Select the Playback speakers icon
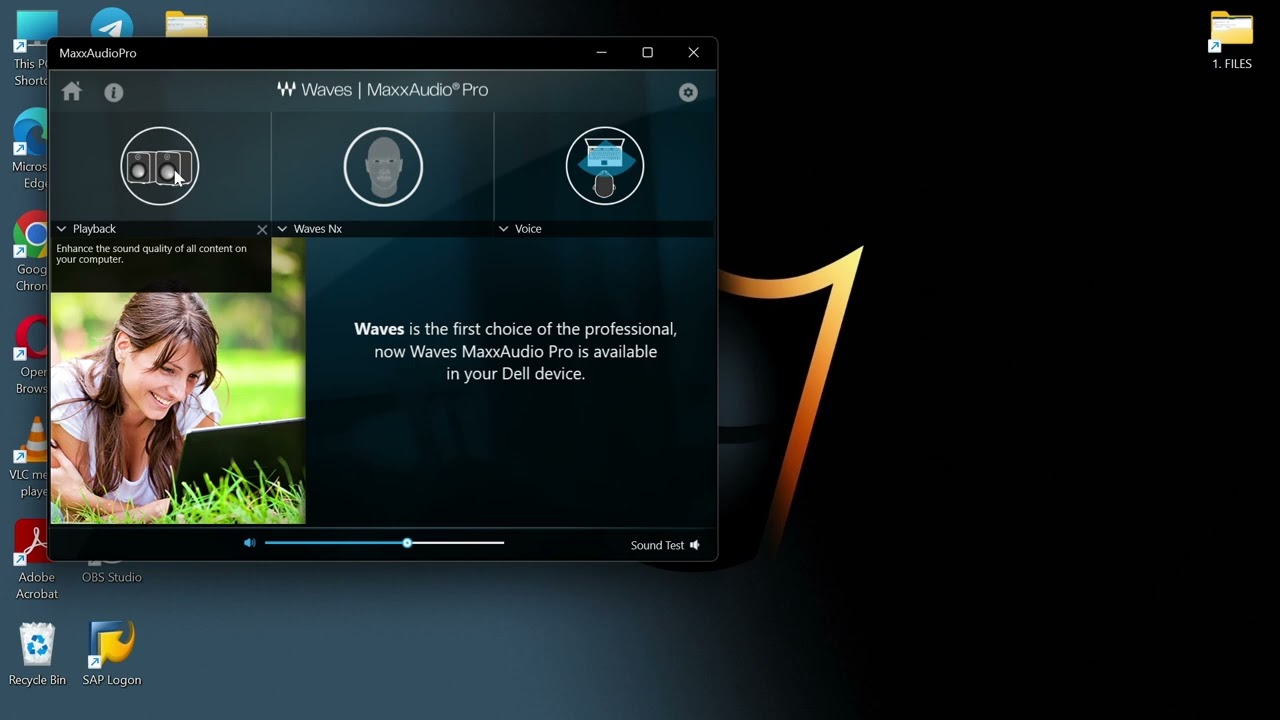Viewport: 1280px width, 720px height. pyautogui.click(x=160, y=166)
